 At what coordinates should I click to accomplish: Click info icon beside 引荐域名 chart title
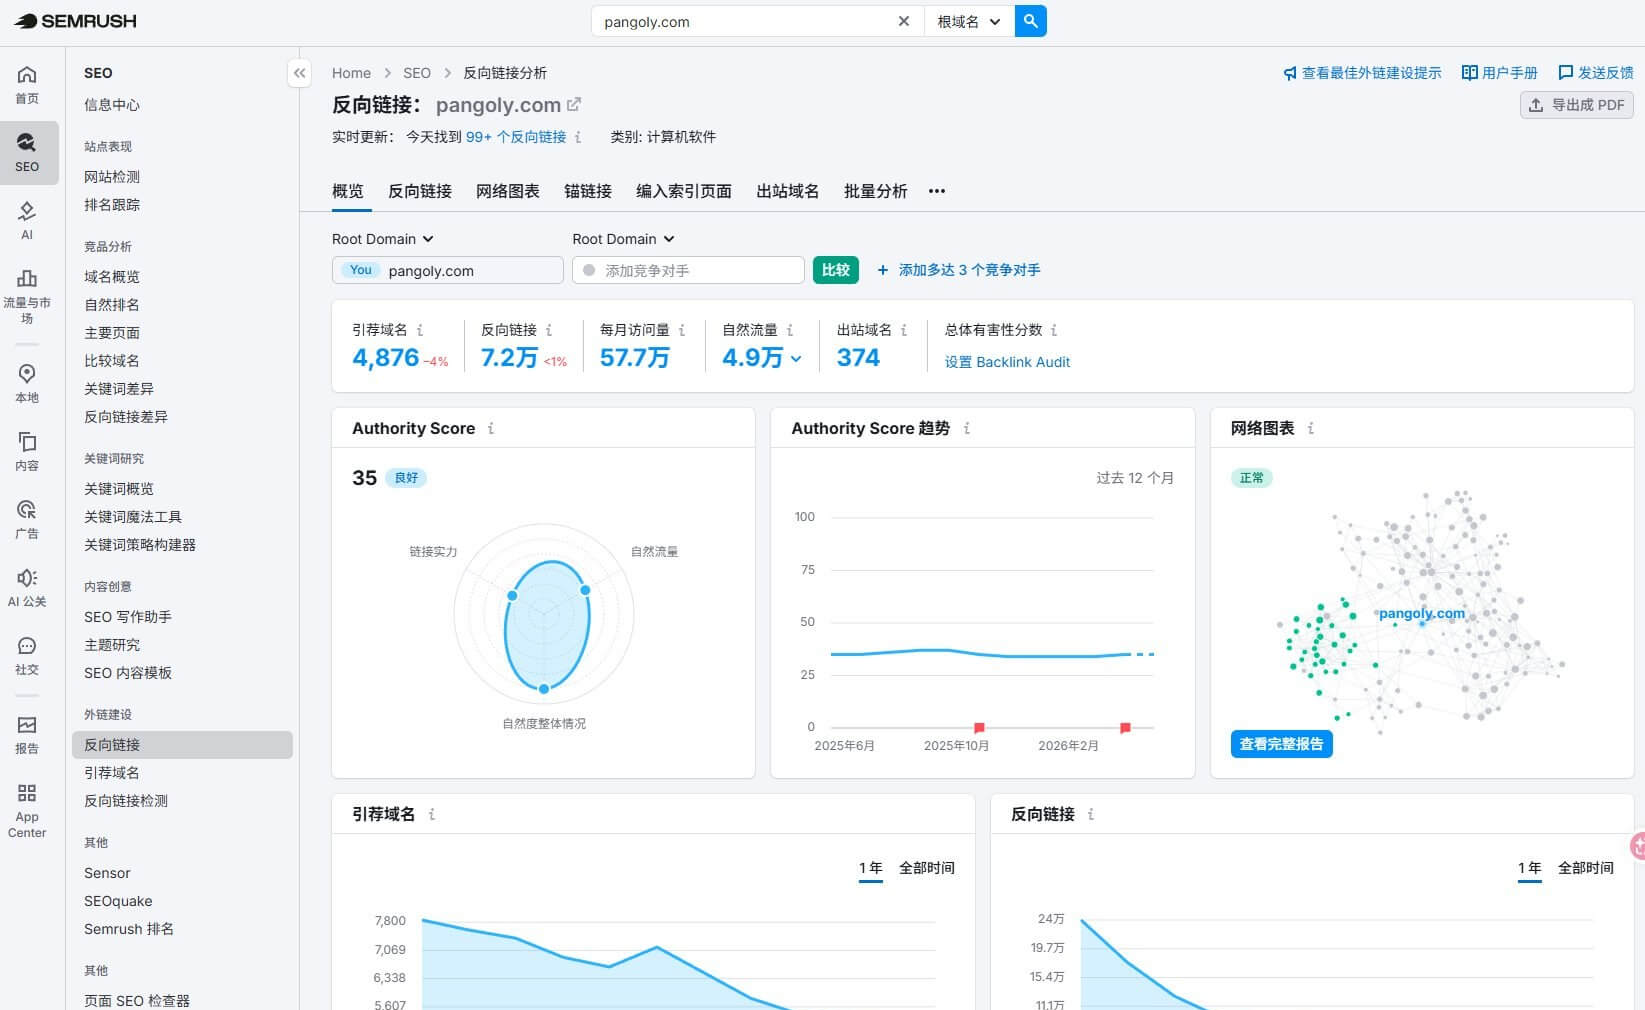[432, 814]
